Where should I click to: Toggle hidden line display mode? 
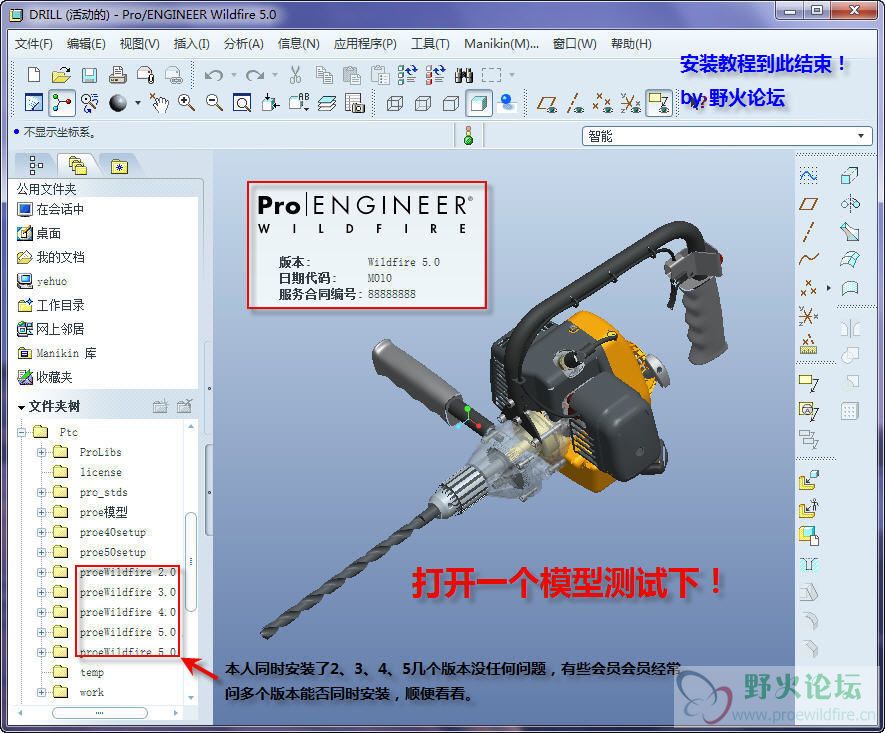pos(423,103)
